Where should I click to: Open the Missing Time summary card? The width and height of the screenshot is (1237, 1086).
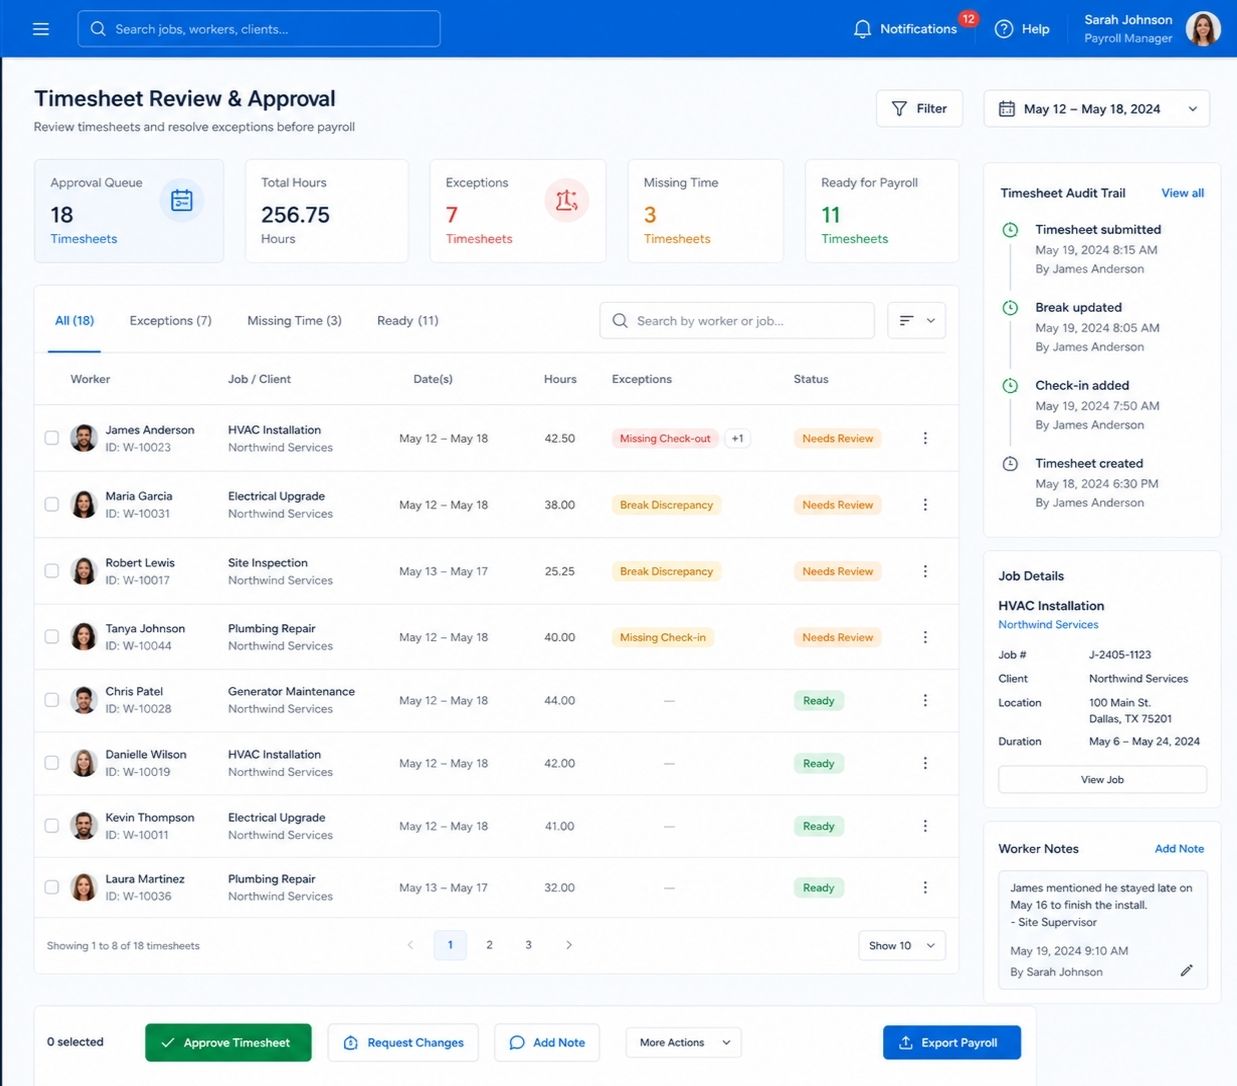[705, 211]
